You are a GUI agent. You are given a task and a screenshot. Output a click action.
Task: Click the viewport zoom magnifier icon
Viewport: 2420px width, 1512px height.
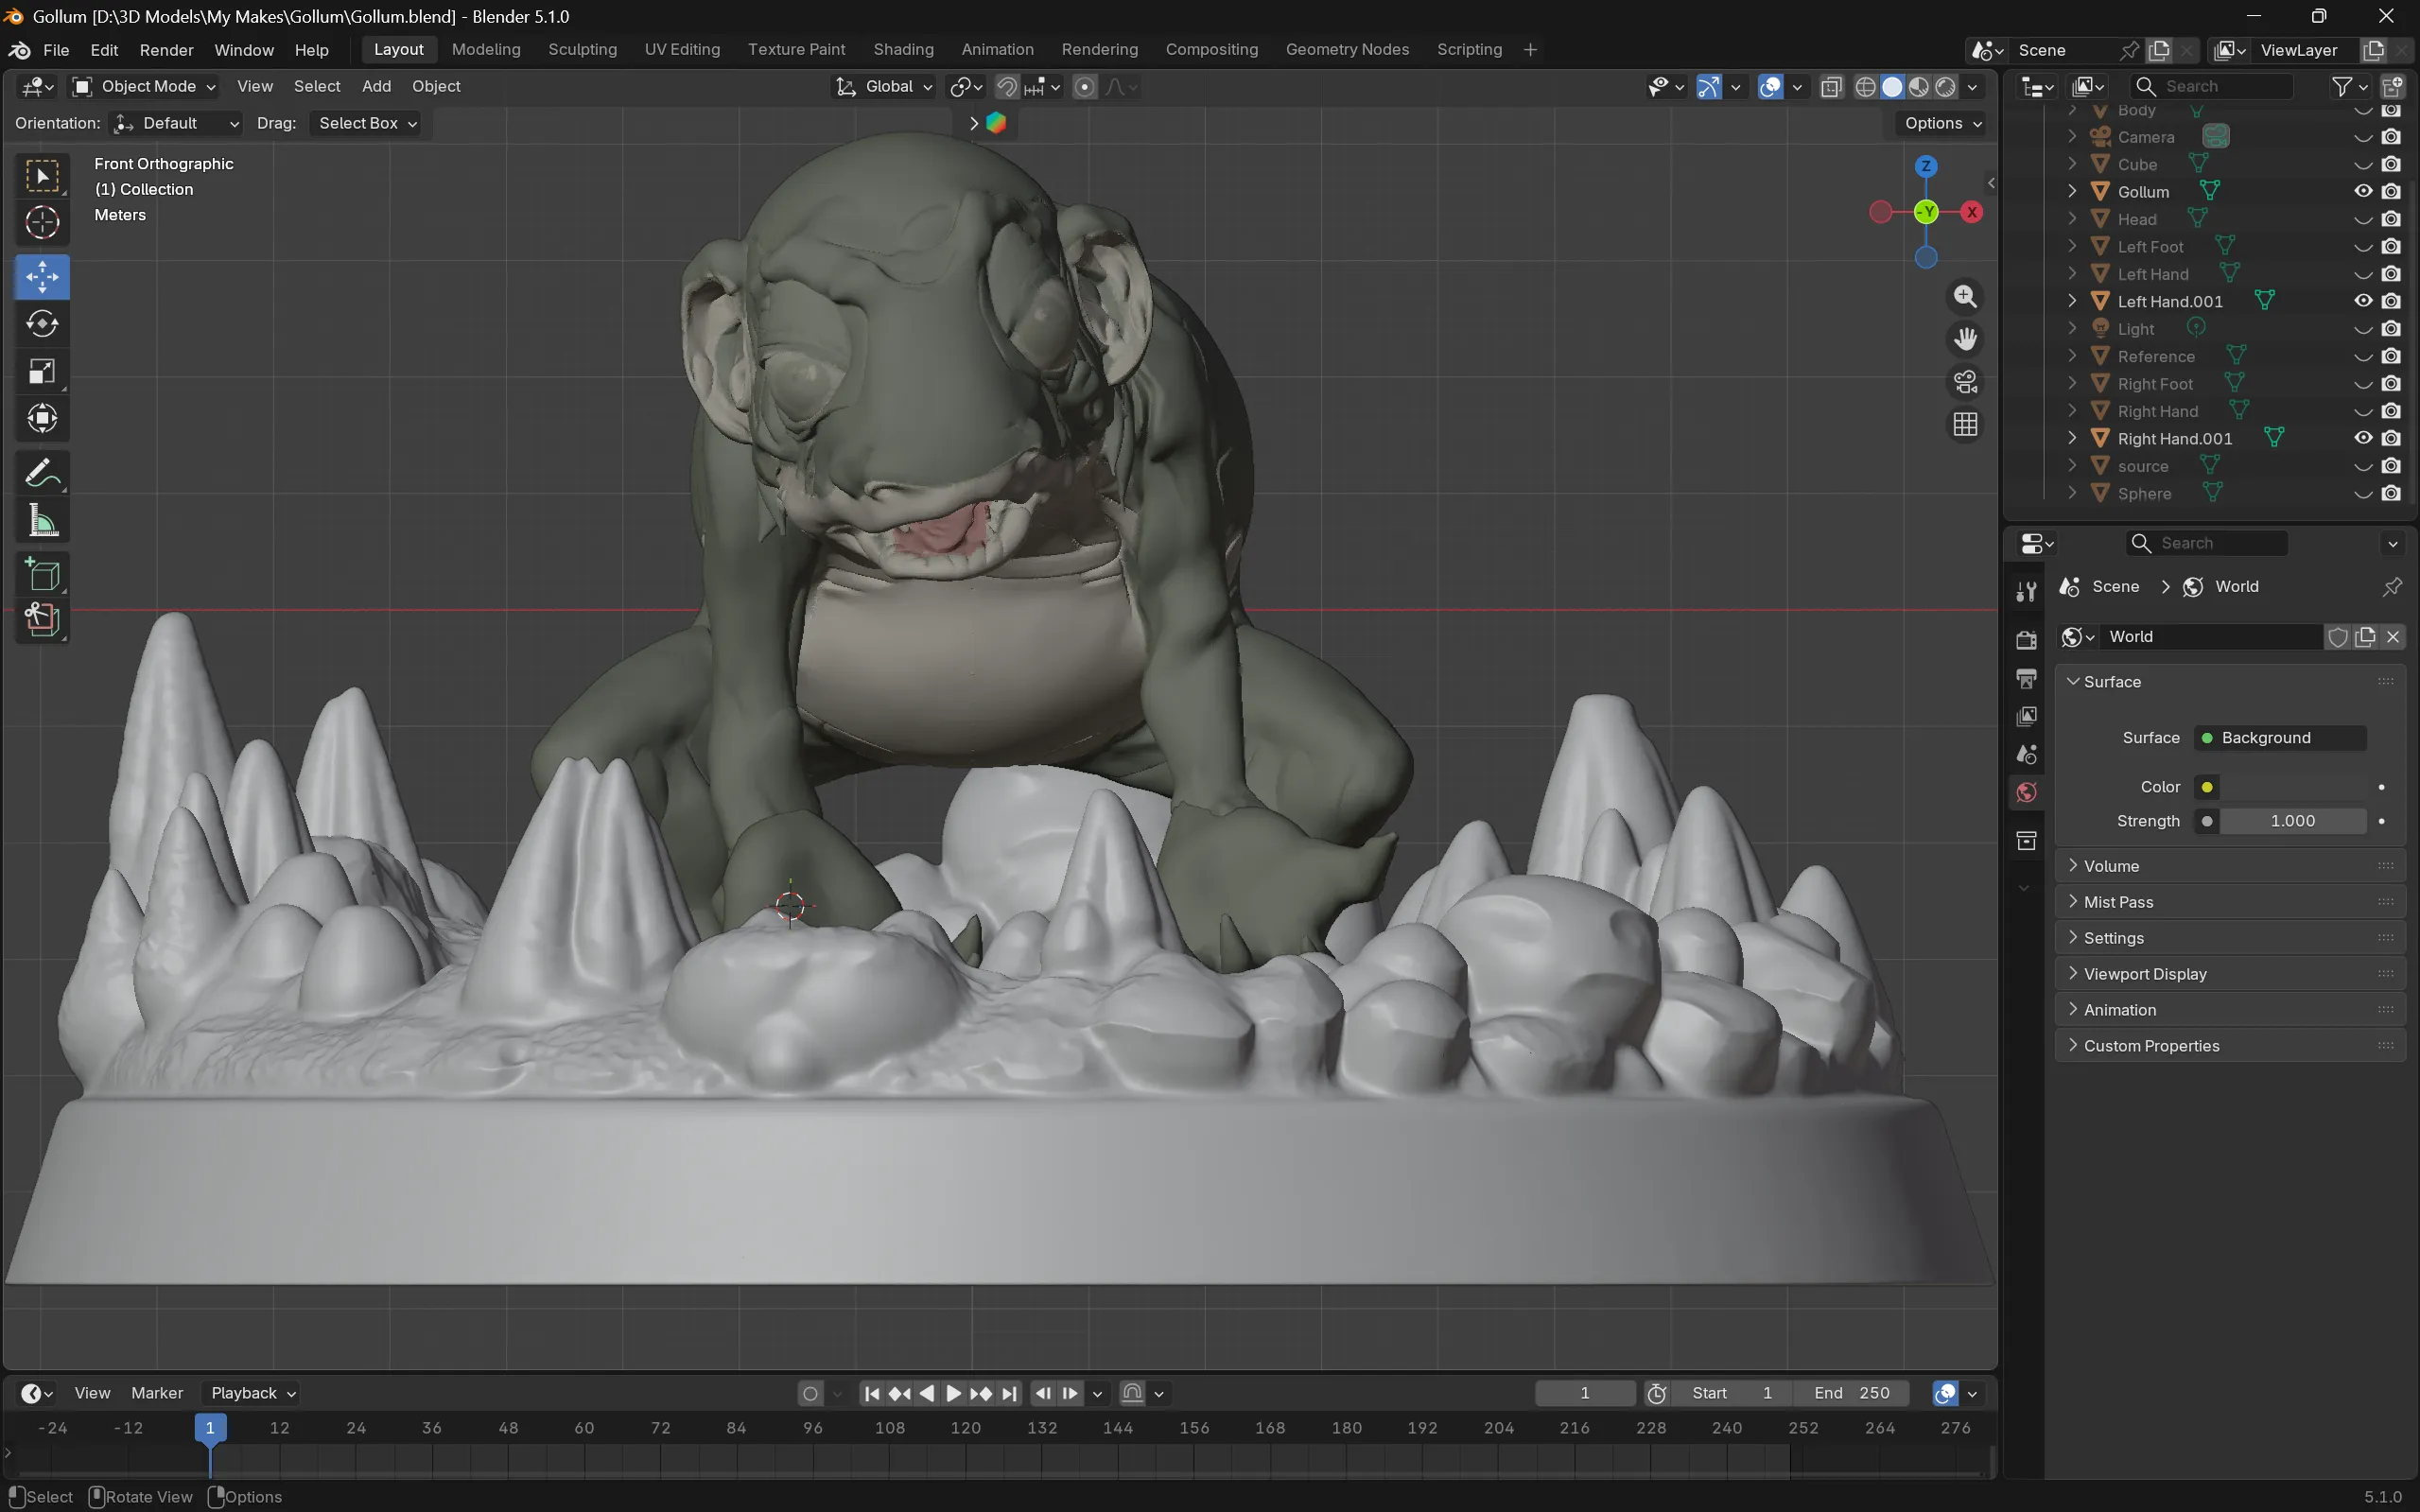pyautogui.click(x=1965, y=296)
